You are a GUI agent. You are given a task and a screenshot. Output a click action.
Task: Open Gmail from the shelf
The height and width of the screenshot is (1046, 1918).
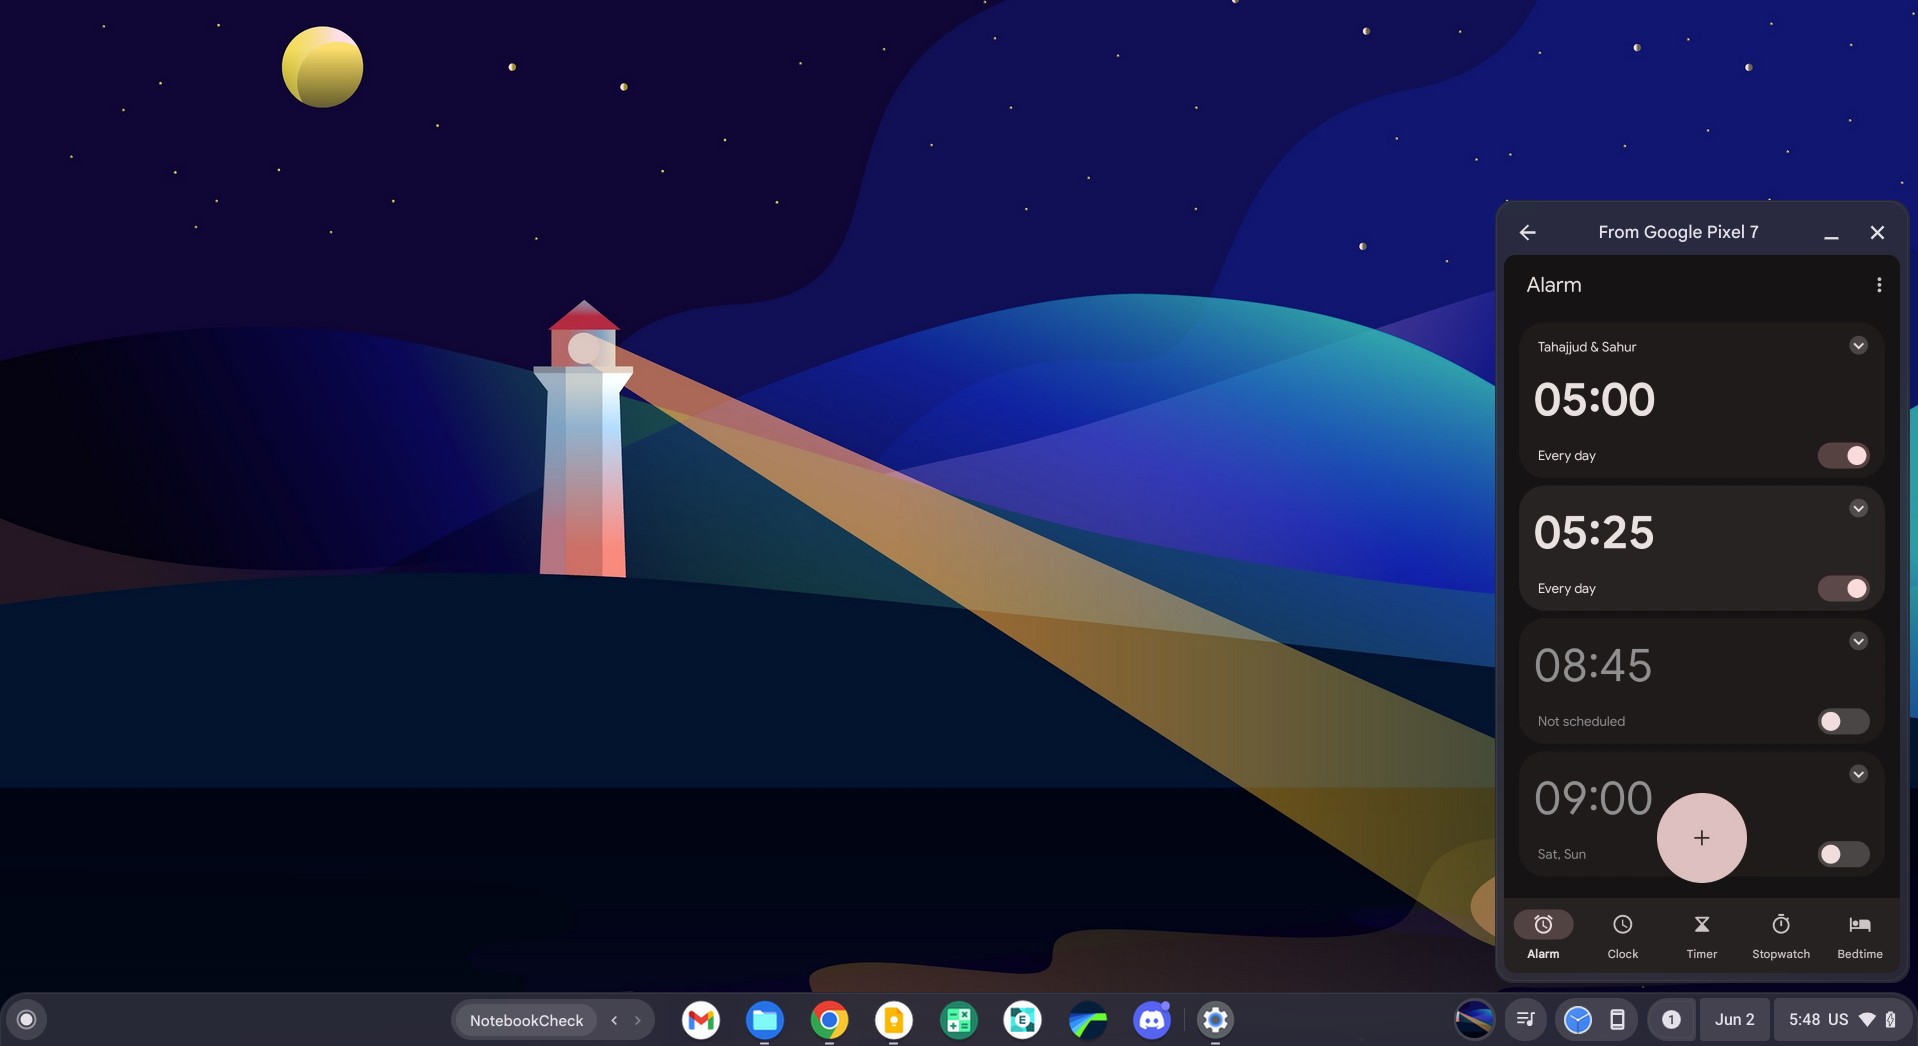tap(701, 1020)
